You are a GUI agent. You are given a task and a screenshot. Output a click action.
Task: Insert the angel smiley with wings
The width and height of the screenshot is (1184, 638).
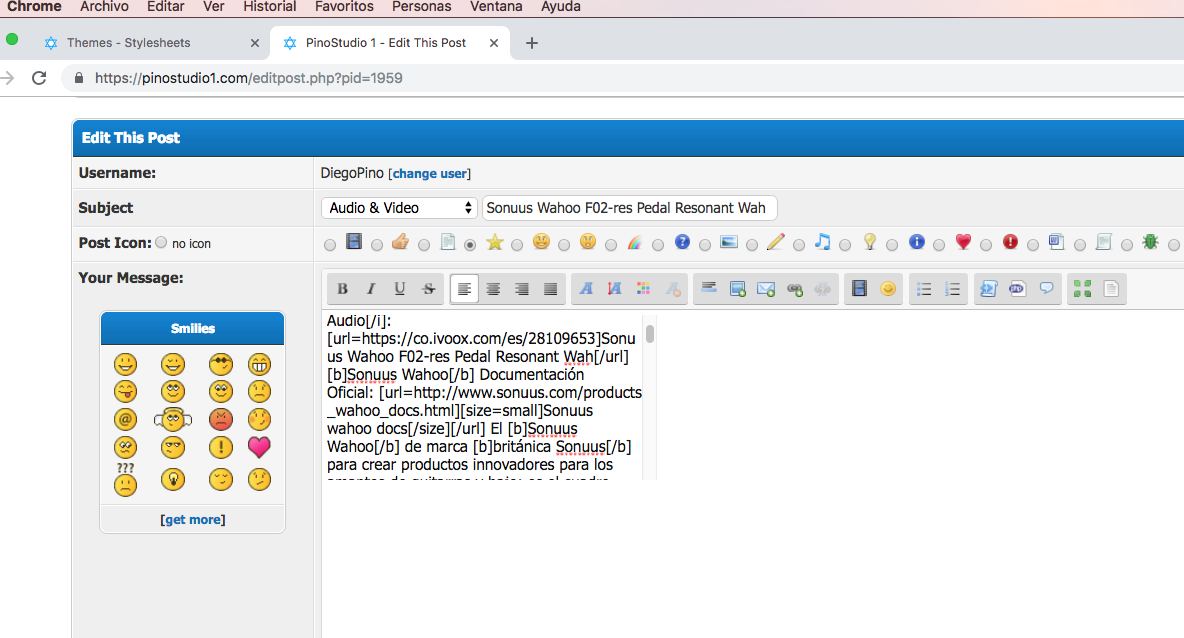click(173, 419)
